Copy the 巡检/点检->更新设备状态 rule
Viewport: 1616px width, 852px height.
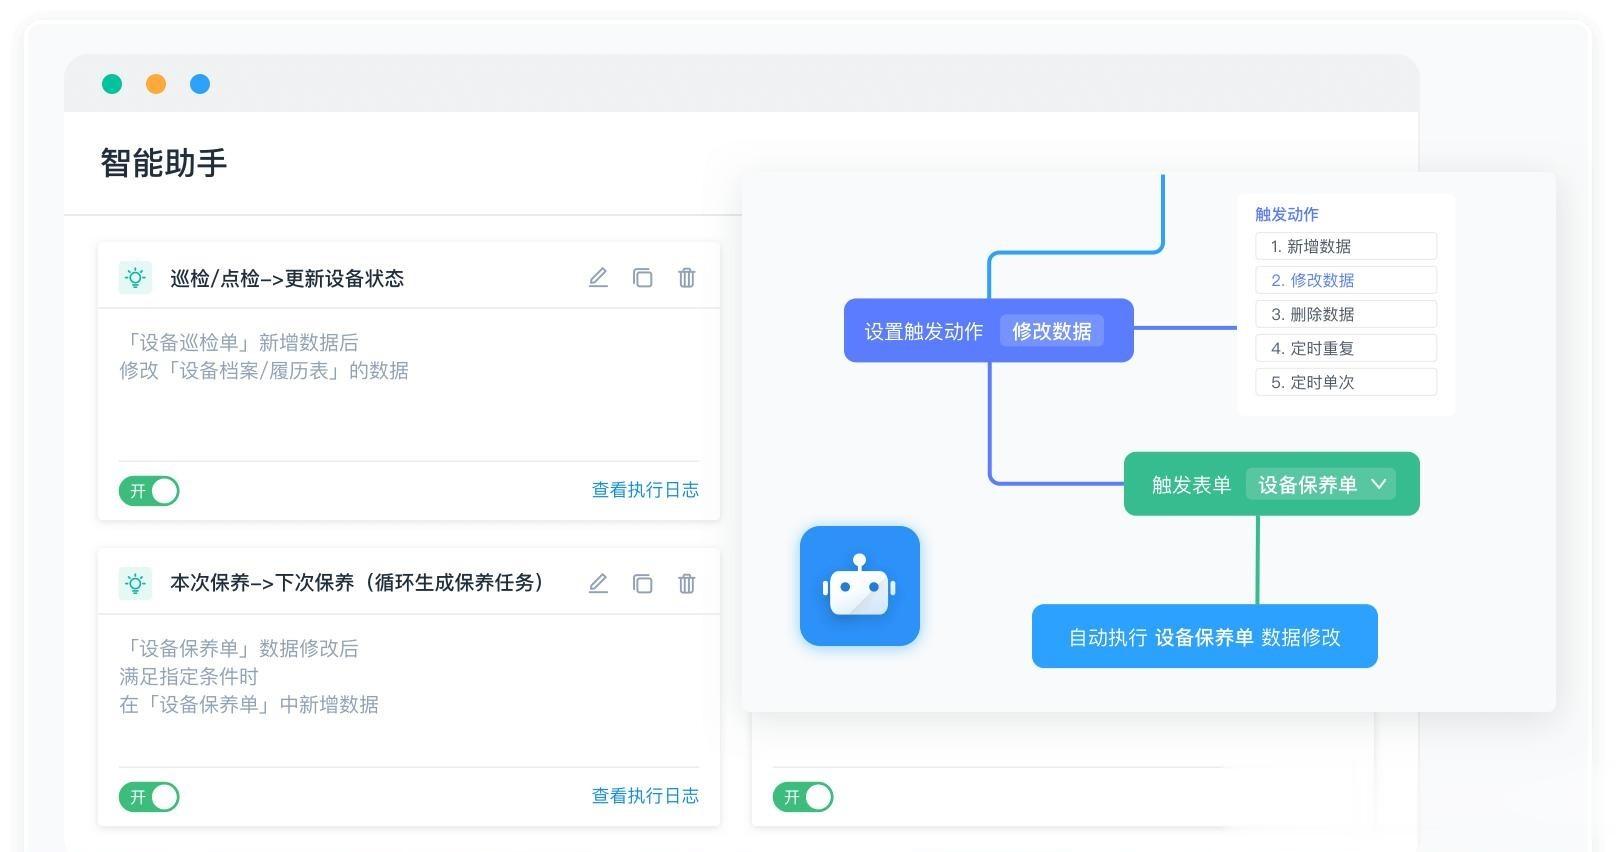coord(642,278)
